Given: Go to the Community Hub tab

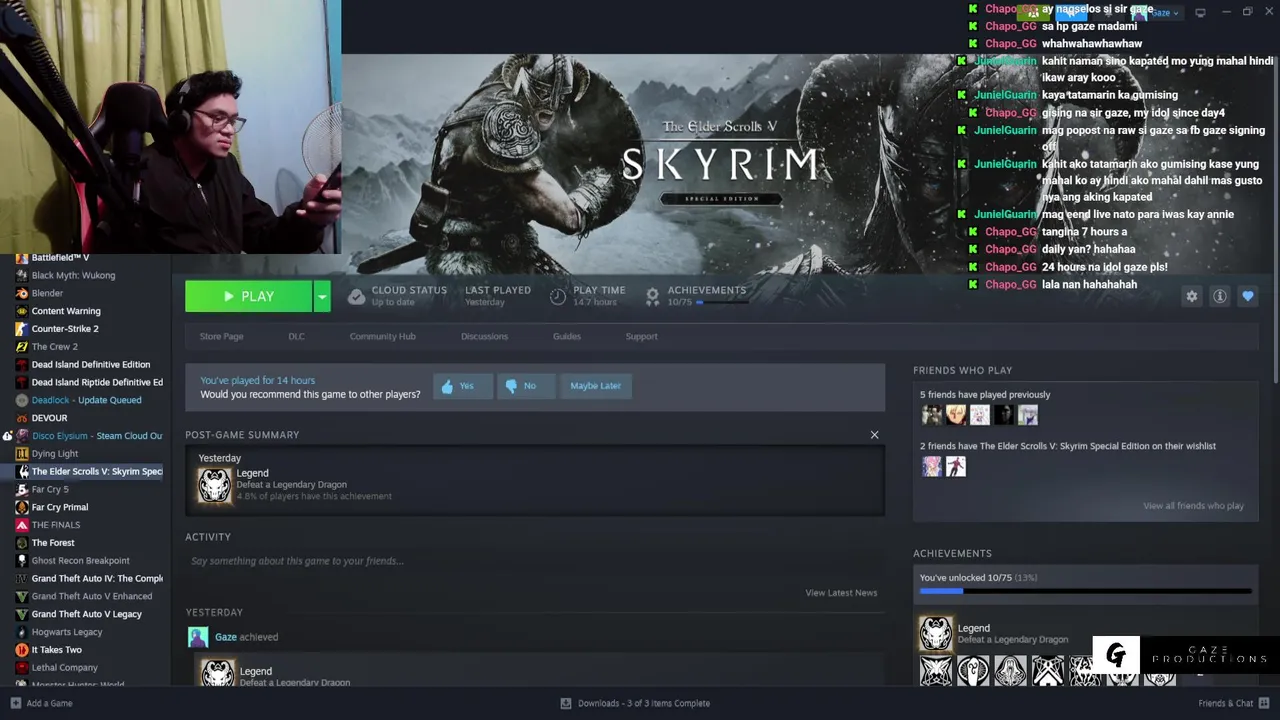Looking at the screenshot, I should click(382, 336).
